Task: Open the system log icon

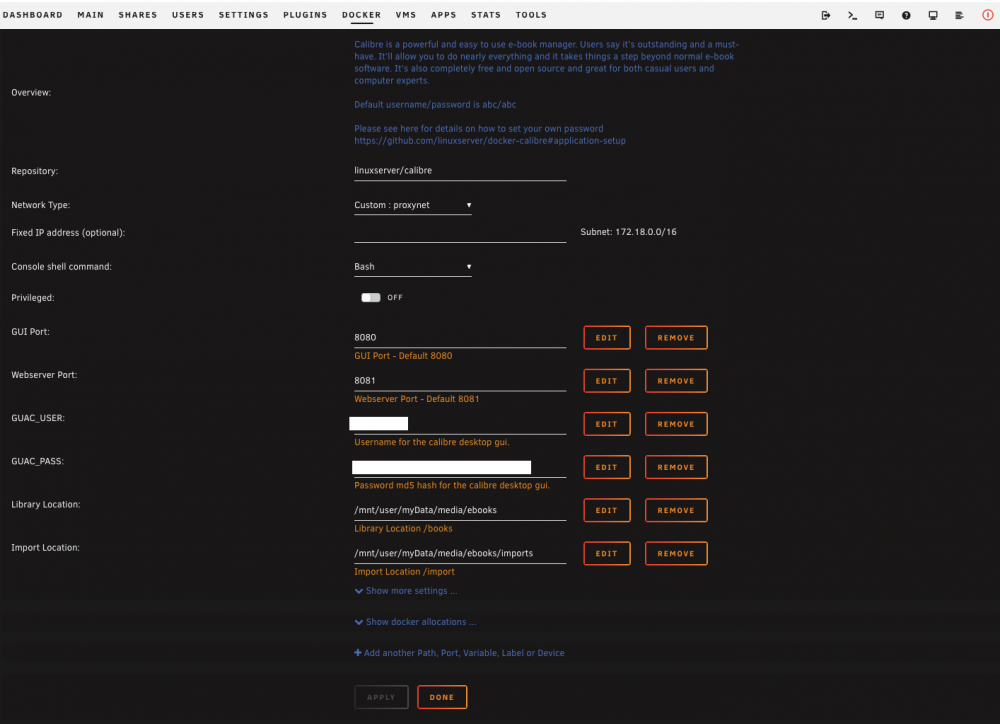Action: tap(959, 15)
